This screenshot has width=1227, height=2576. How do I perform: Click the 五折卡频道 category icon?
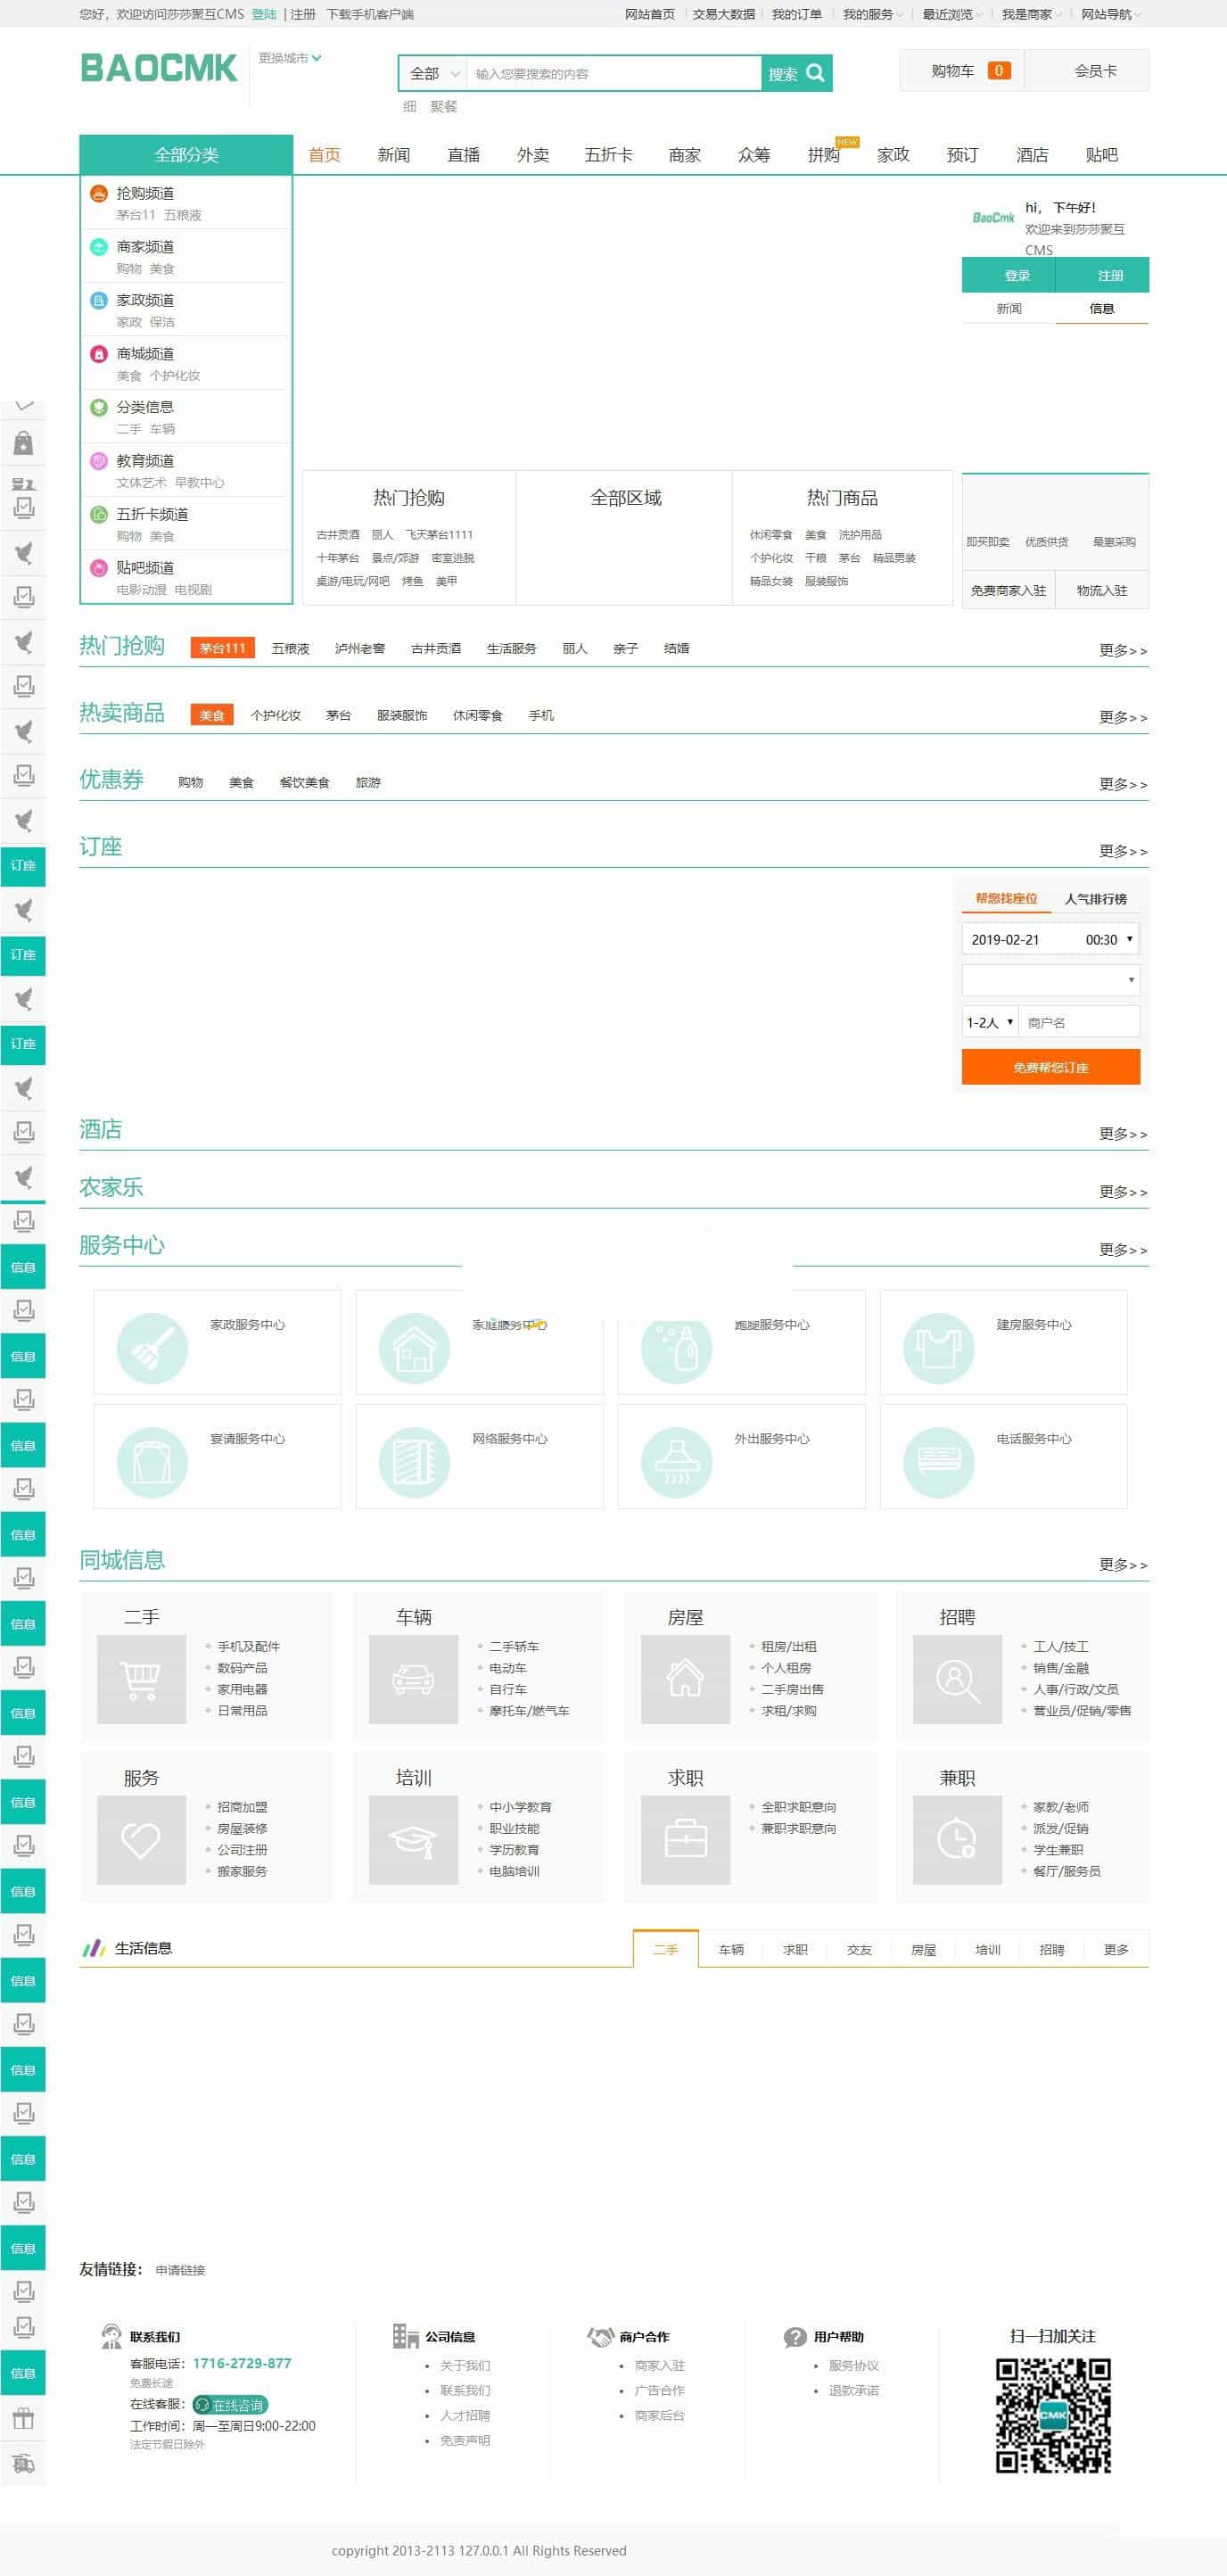[x=98, y=514]
